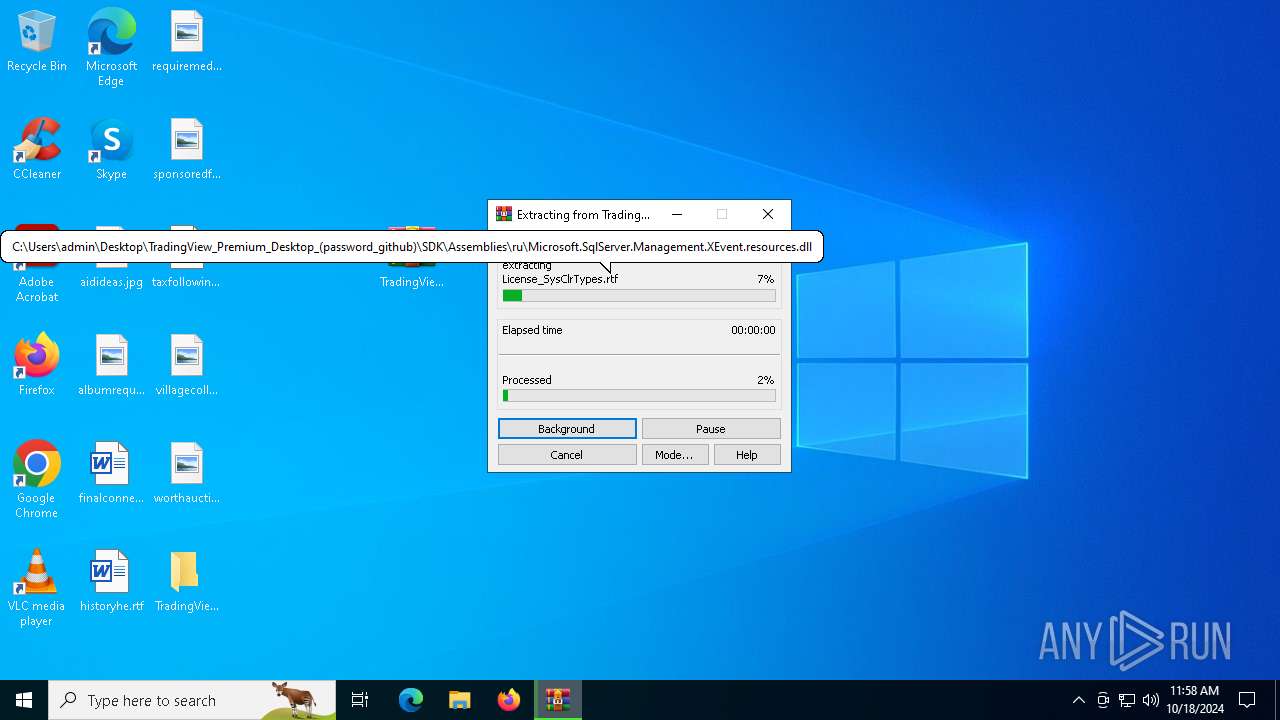Open the notification center

(1247, 700)
